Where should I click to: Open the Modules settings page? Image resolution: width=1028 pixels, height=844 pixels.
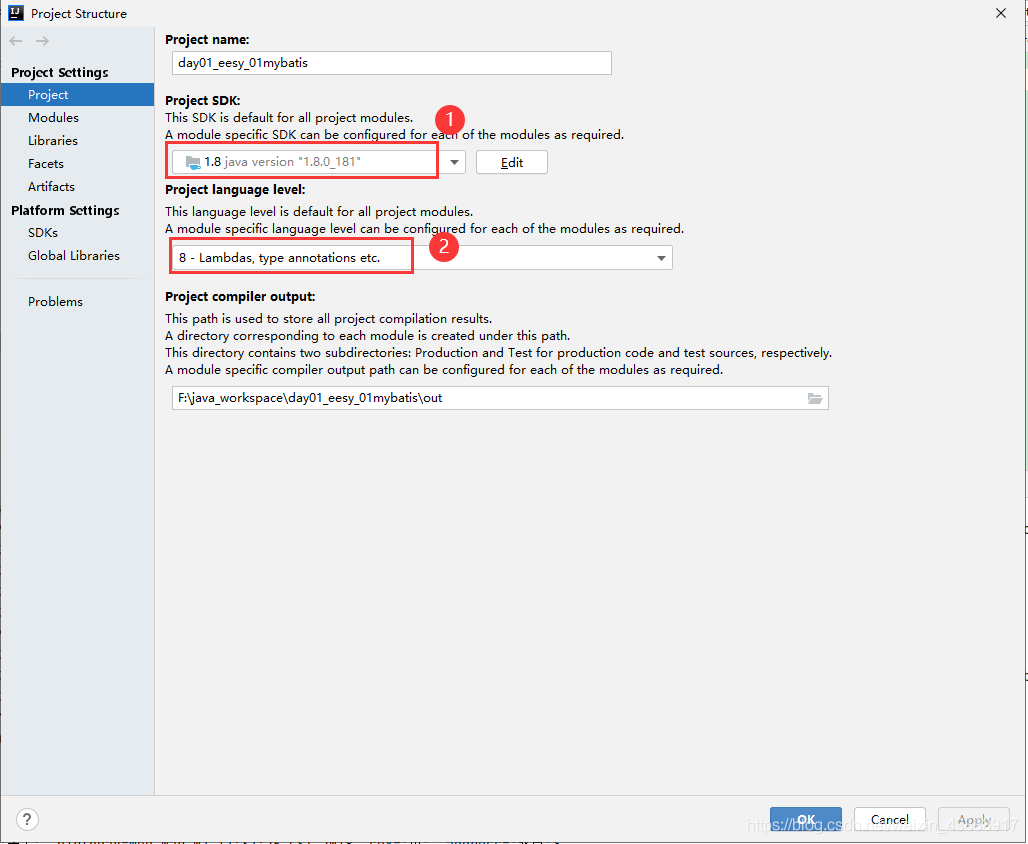[53, 117]
